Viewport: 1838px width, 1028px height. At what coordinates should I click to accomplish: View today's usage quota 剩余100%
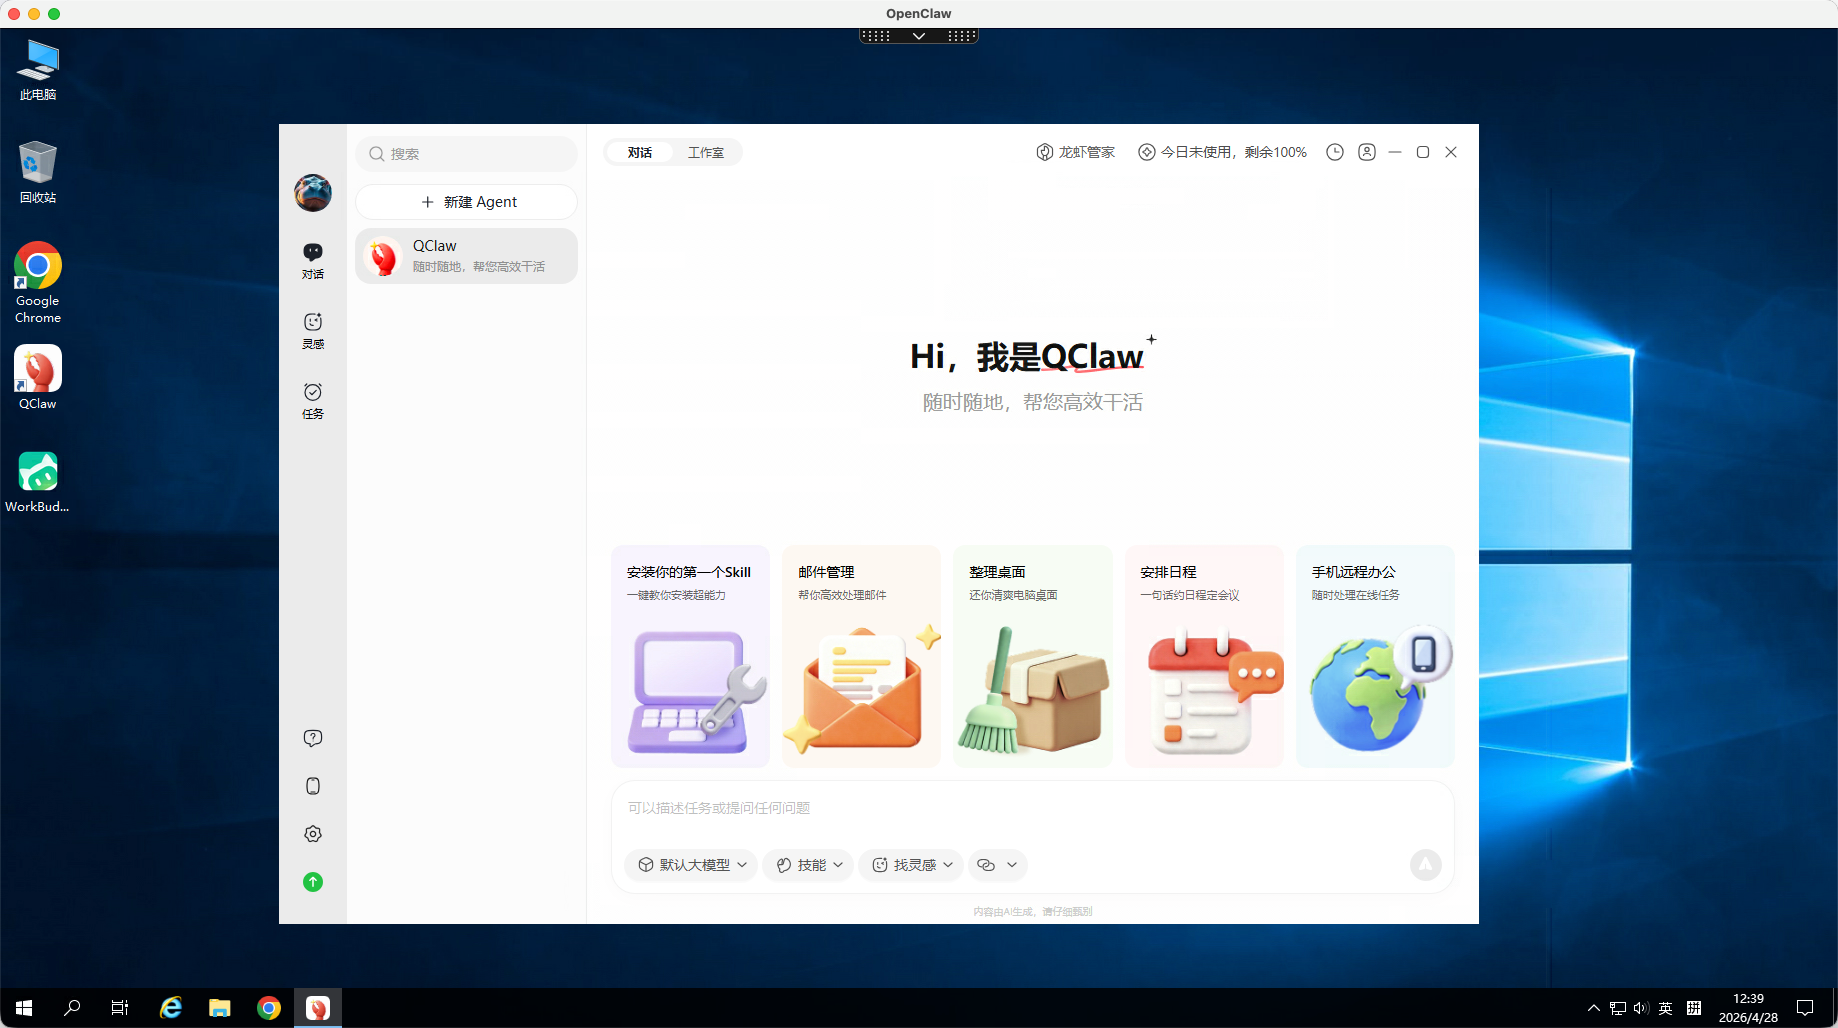coord(1223,152)
